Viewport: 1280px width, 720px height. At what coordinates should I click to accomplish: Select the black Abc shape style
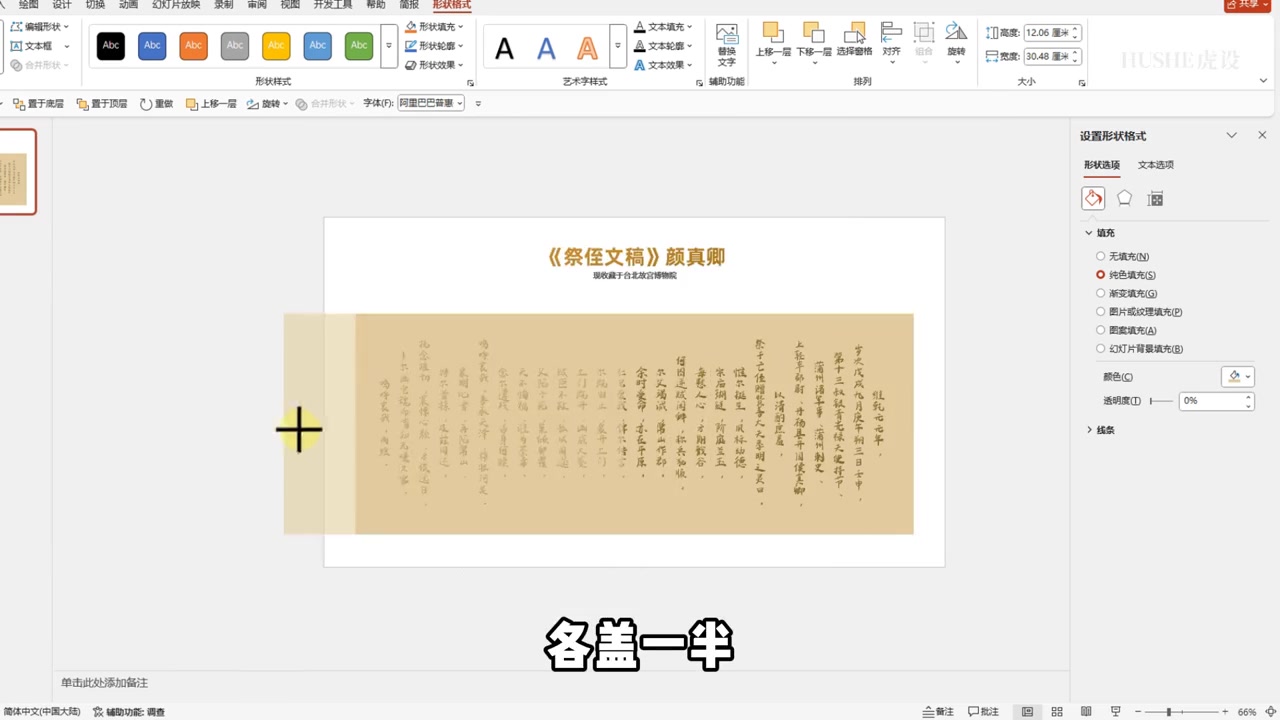[x=111, y=45]
